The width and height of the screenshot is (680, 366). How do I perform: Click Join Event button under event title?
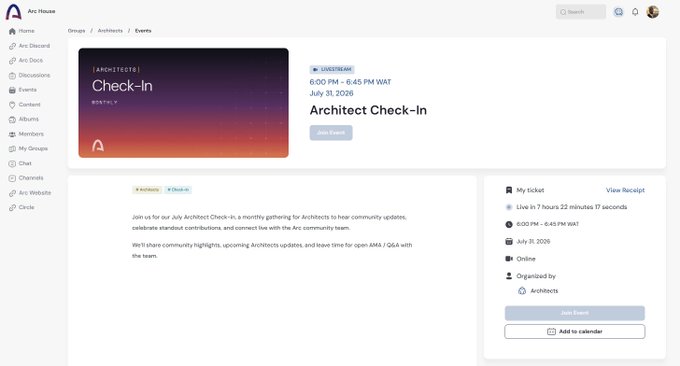(x=331, y=133)
